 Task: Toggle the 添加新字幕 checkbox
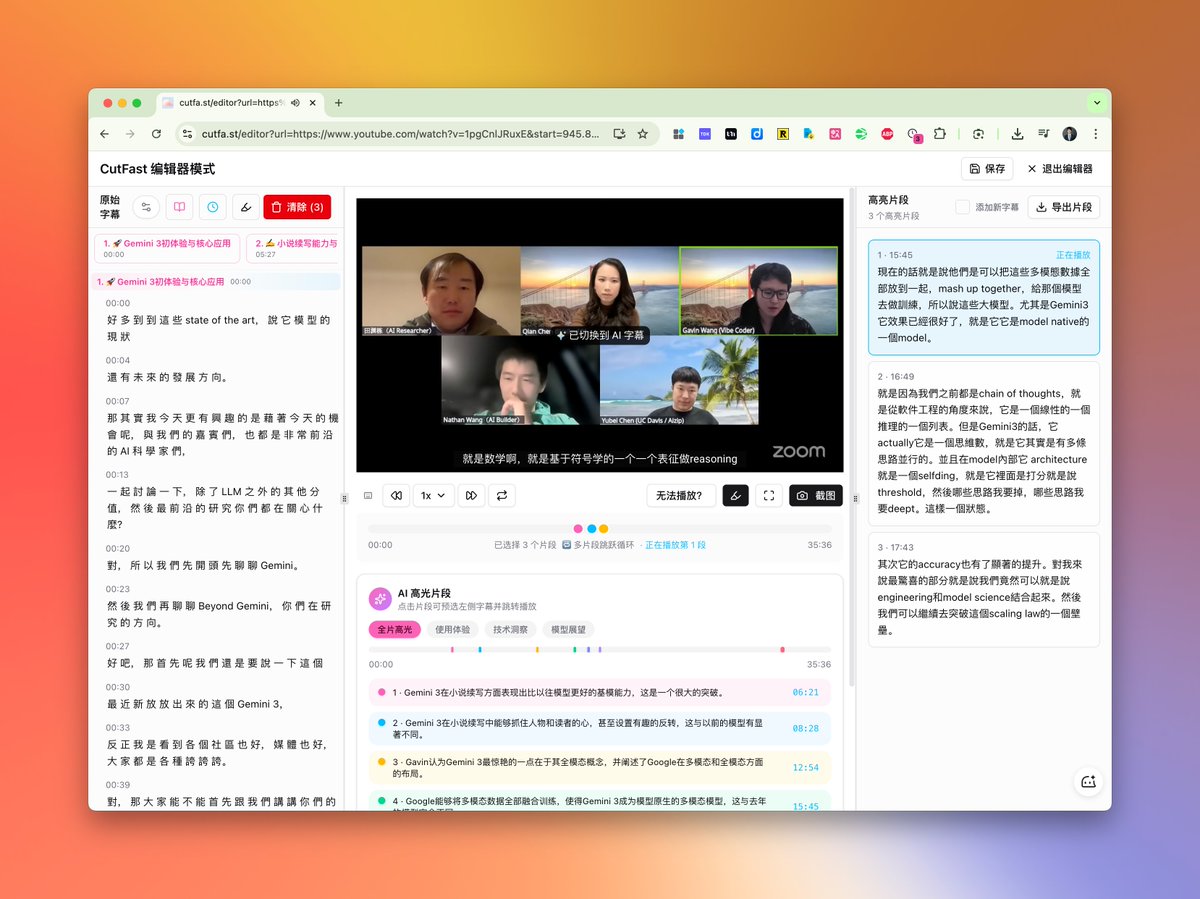(x=962, y=207)
